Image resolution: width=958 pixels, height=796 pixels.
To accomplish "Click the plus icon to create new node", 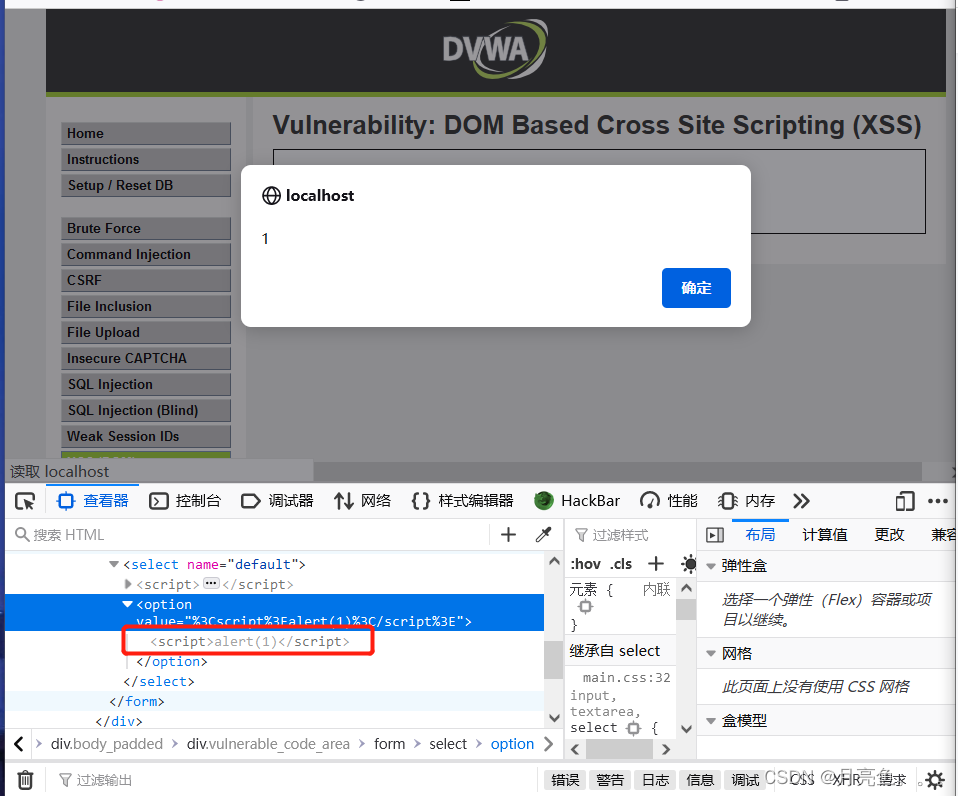I will (x=508, y=535).
